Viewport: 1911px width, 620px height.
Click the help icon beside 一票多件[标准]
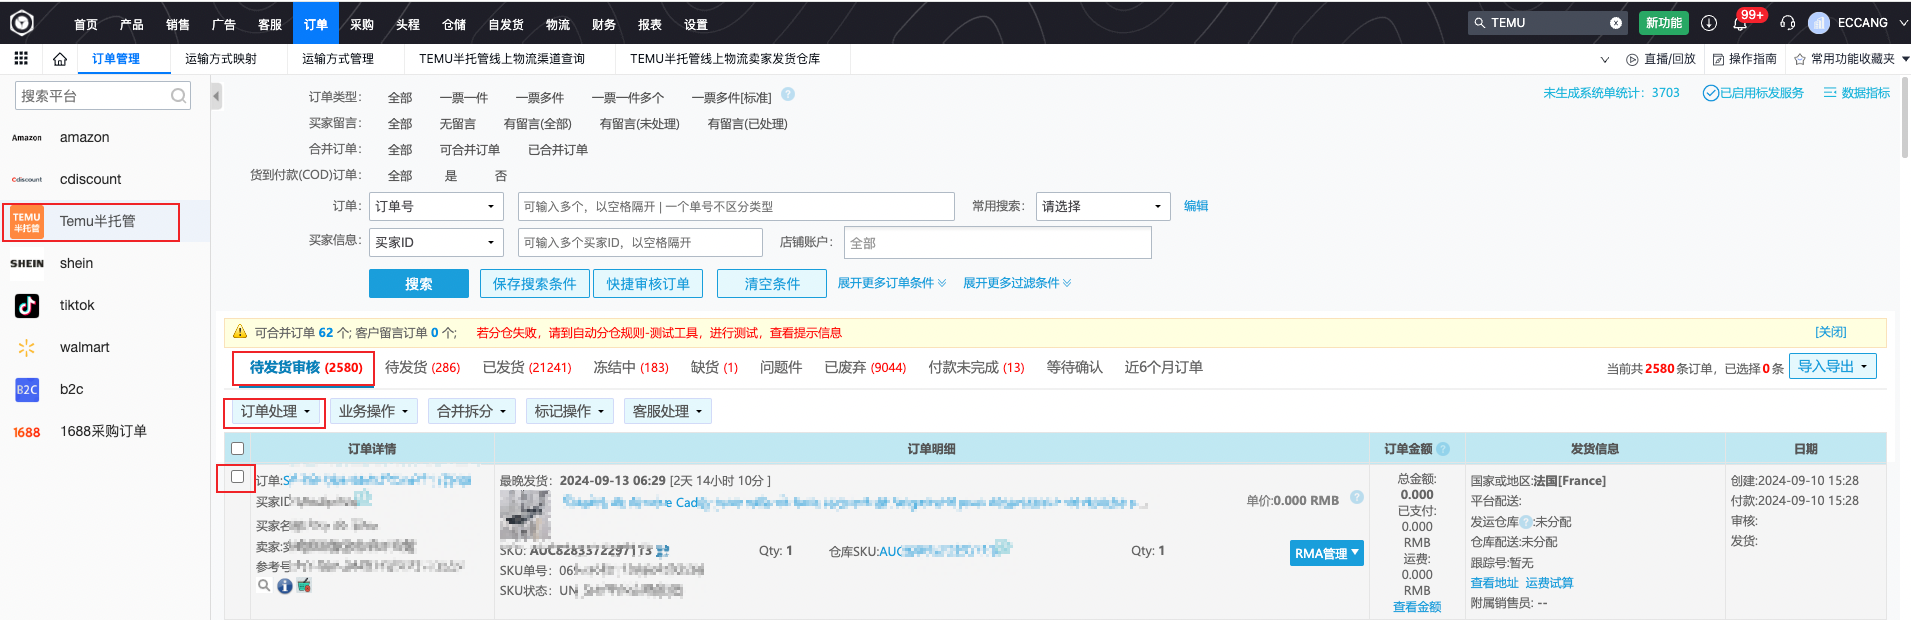788,95
